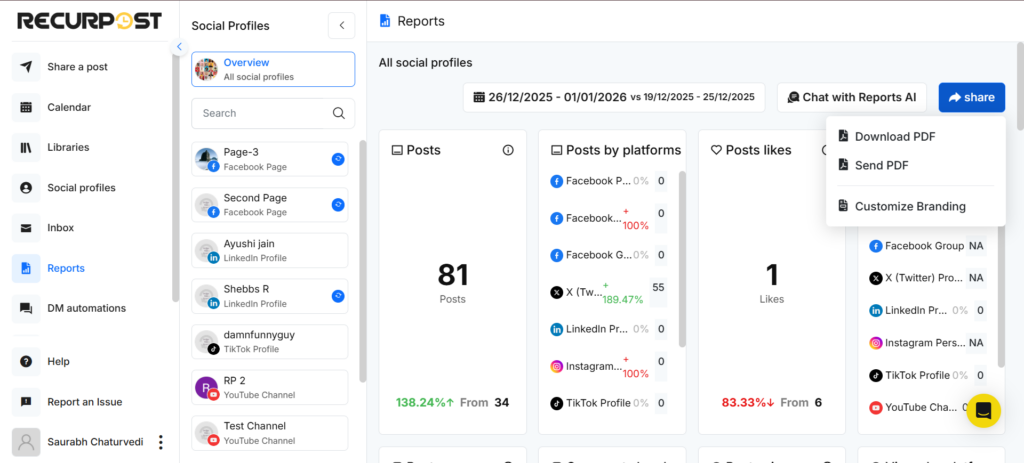Click the RecurPost logo
Screen dimensions: 1024x463
coord(89,21)
